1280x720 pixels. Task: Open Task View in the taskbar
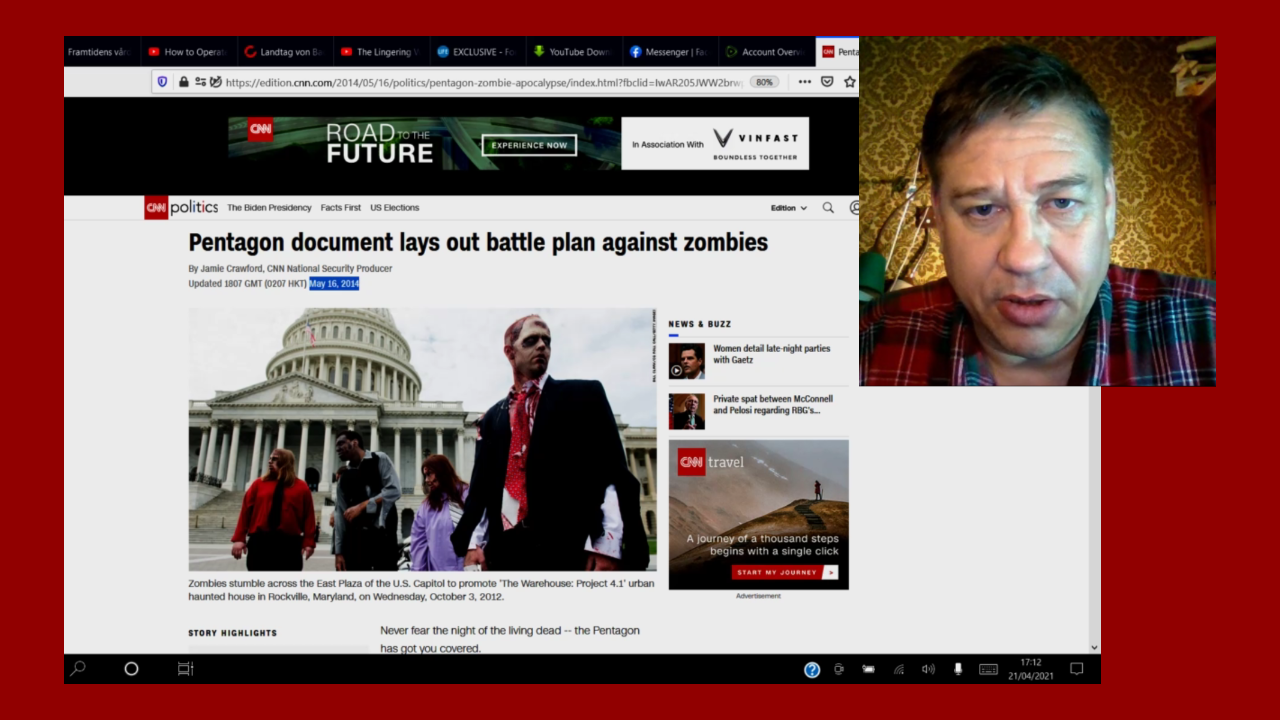click(x=185, y=669)
